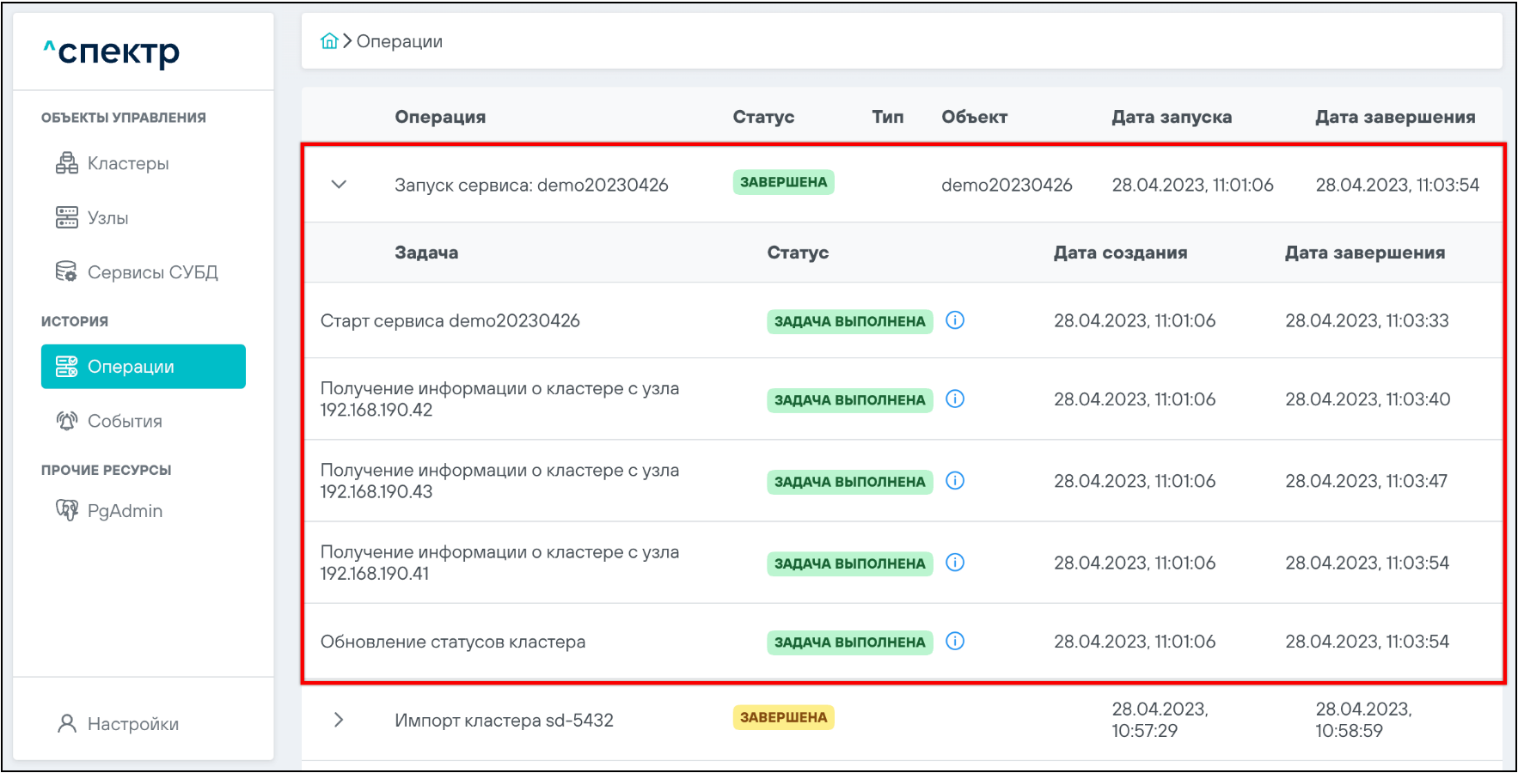Viewport: 1518px width, 773px height.
Task: Click the Операции breadcrumb text
Action: tap(399, 41)
